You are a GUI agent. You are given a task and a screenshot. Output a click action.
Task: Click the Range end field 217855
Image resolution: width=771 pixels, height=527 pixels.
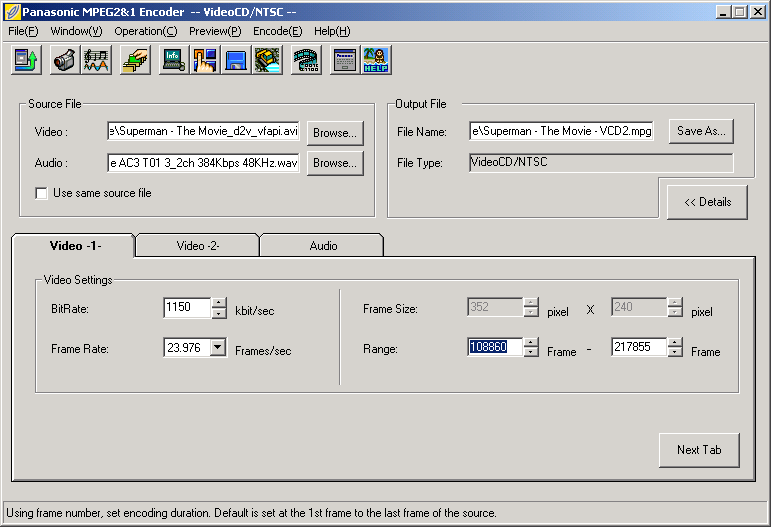coord(639,347)
